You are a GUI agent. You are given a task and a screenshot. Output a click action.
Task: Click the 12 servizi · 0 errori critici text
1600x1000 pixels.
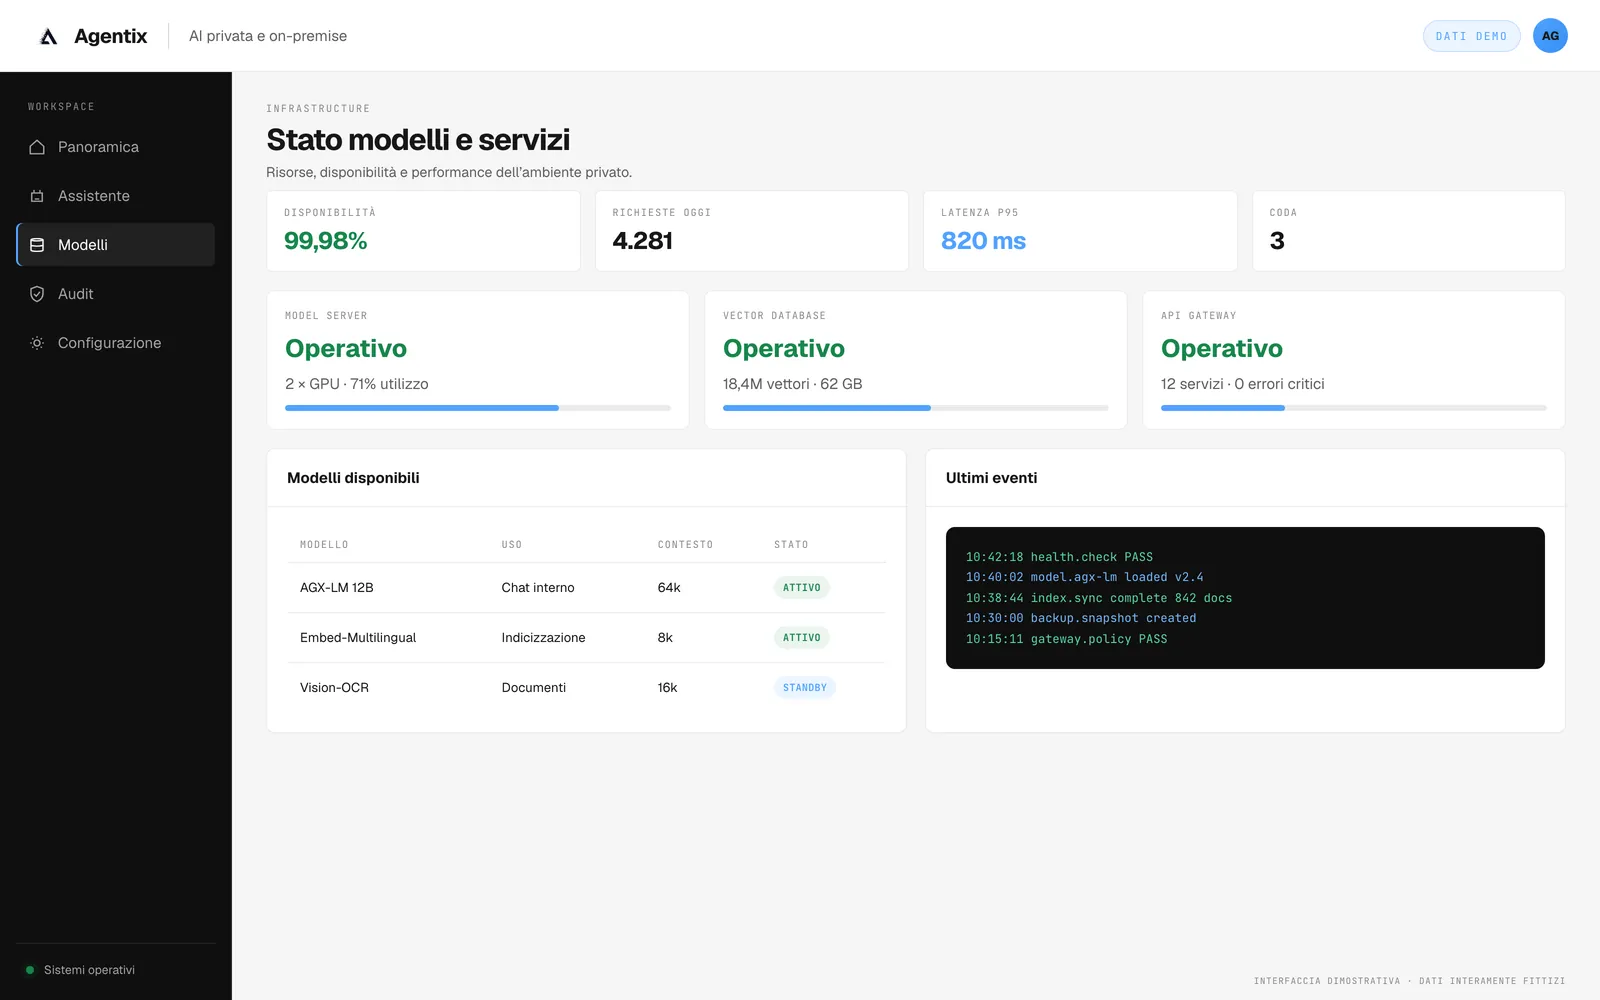pyautogui.click(x=1242, y=384)
